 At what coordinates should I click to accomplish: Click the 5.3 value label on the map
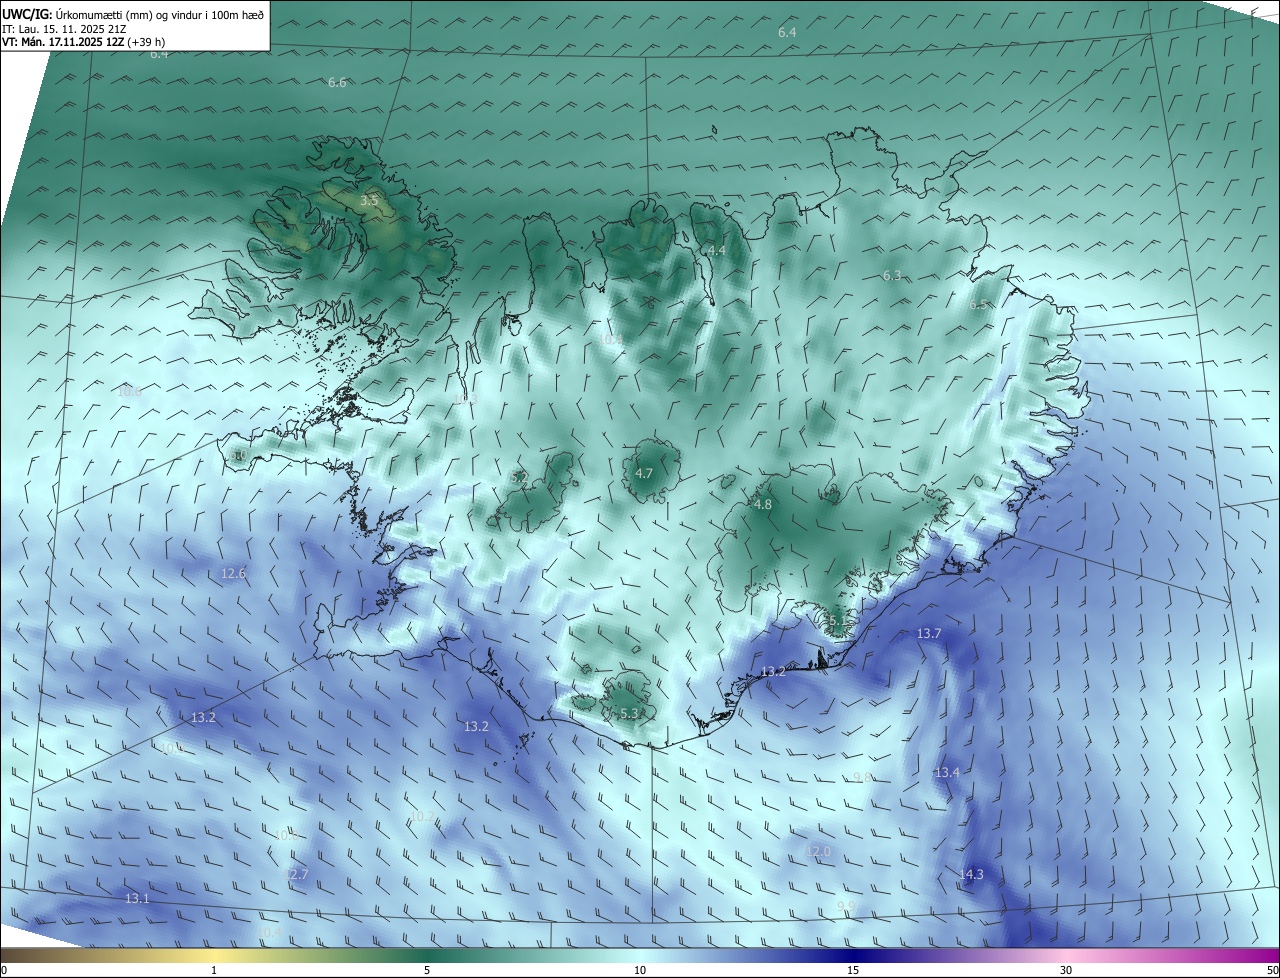tap(629, 713)
